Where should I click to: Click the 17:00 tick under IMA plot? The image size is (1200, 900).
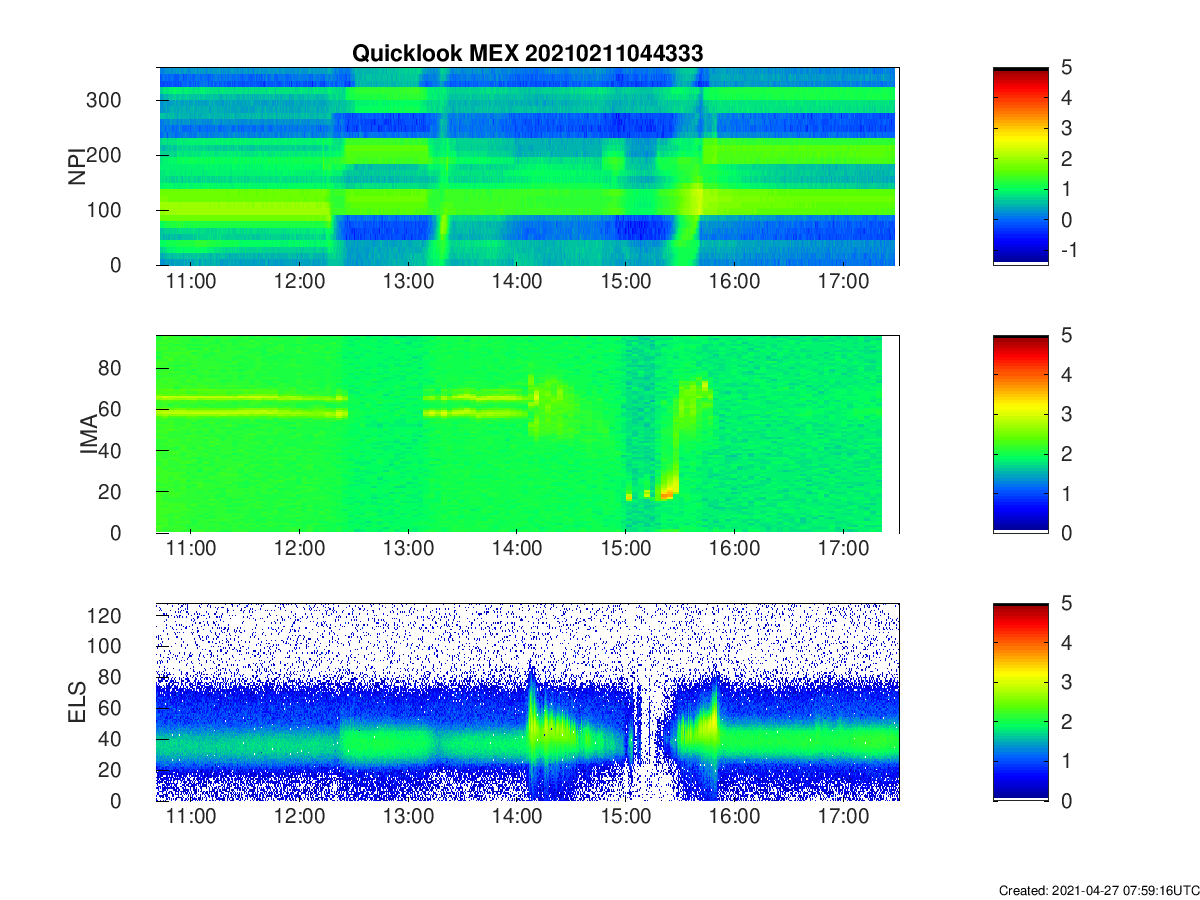(843, 549)
